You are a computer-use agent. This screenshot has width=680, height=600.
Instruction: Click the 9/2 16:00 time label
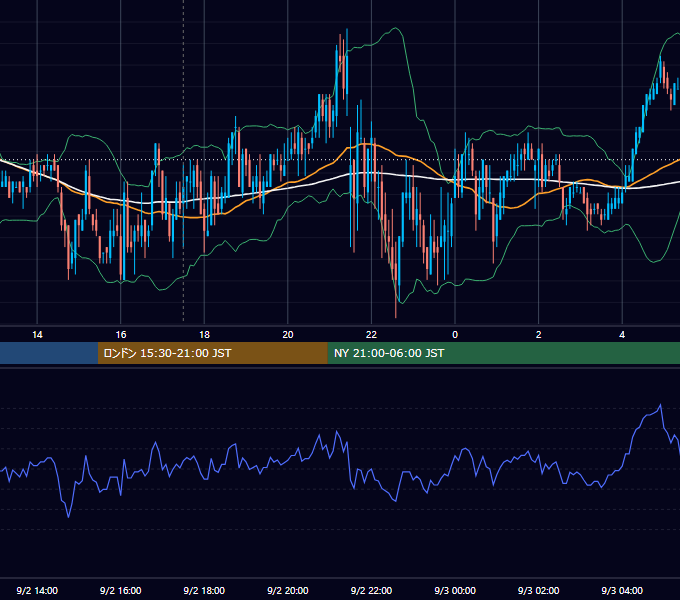tap(121, 590)
